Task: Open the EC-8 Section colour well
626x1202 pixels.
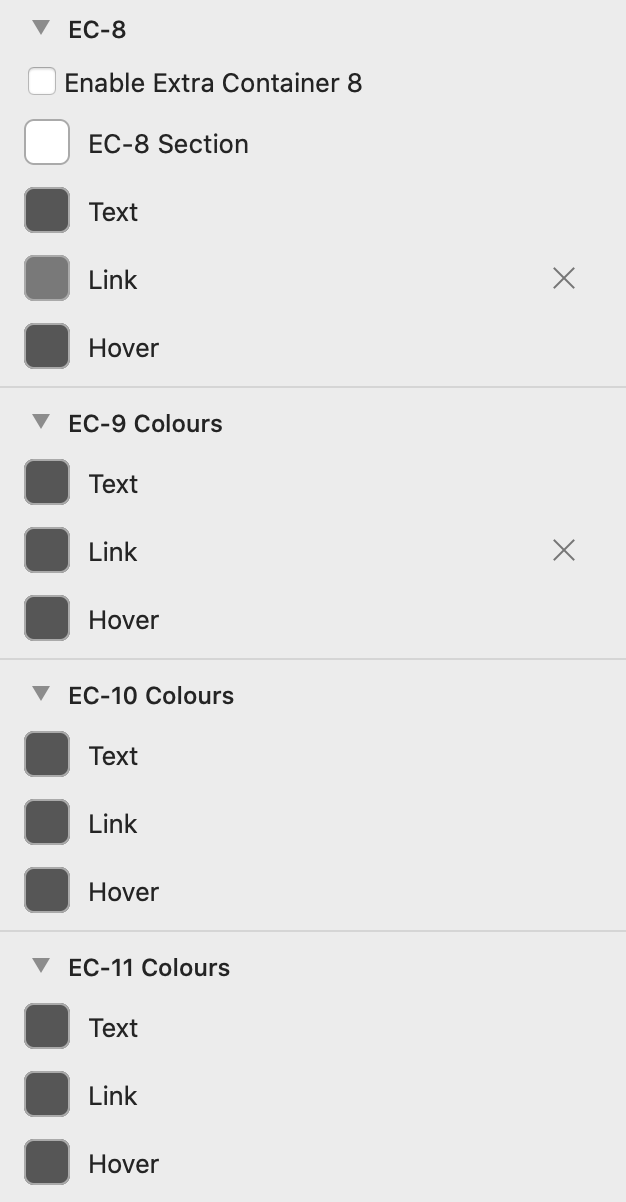Action: [x=47, y=143]
